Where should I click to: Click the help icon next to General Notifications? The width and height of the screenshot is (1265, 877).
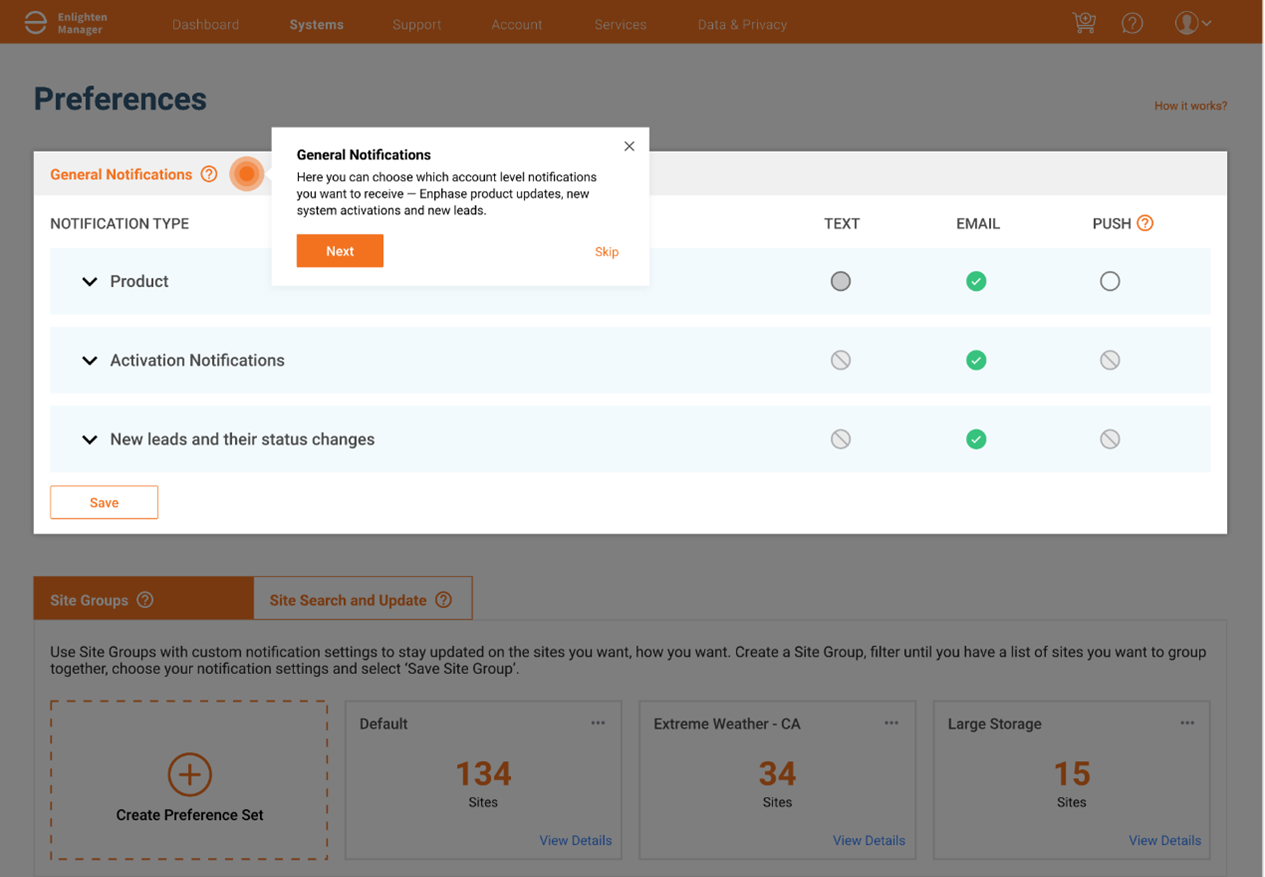tap(208, 173)
